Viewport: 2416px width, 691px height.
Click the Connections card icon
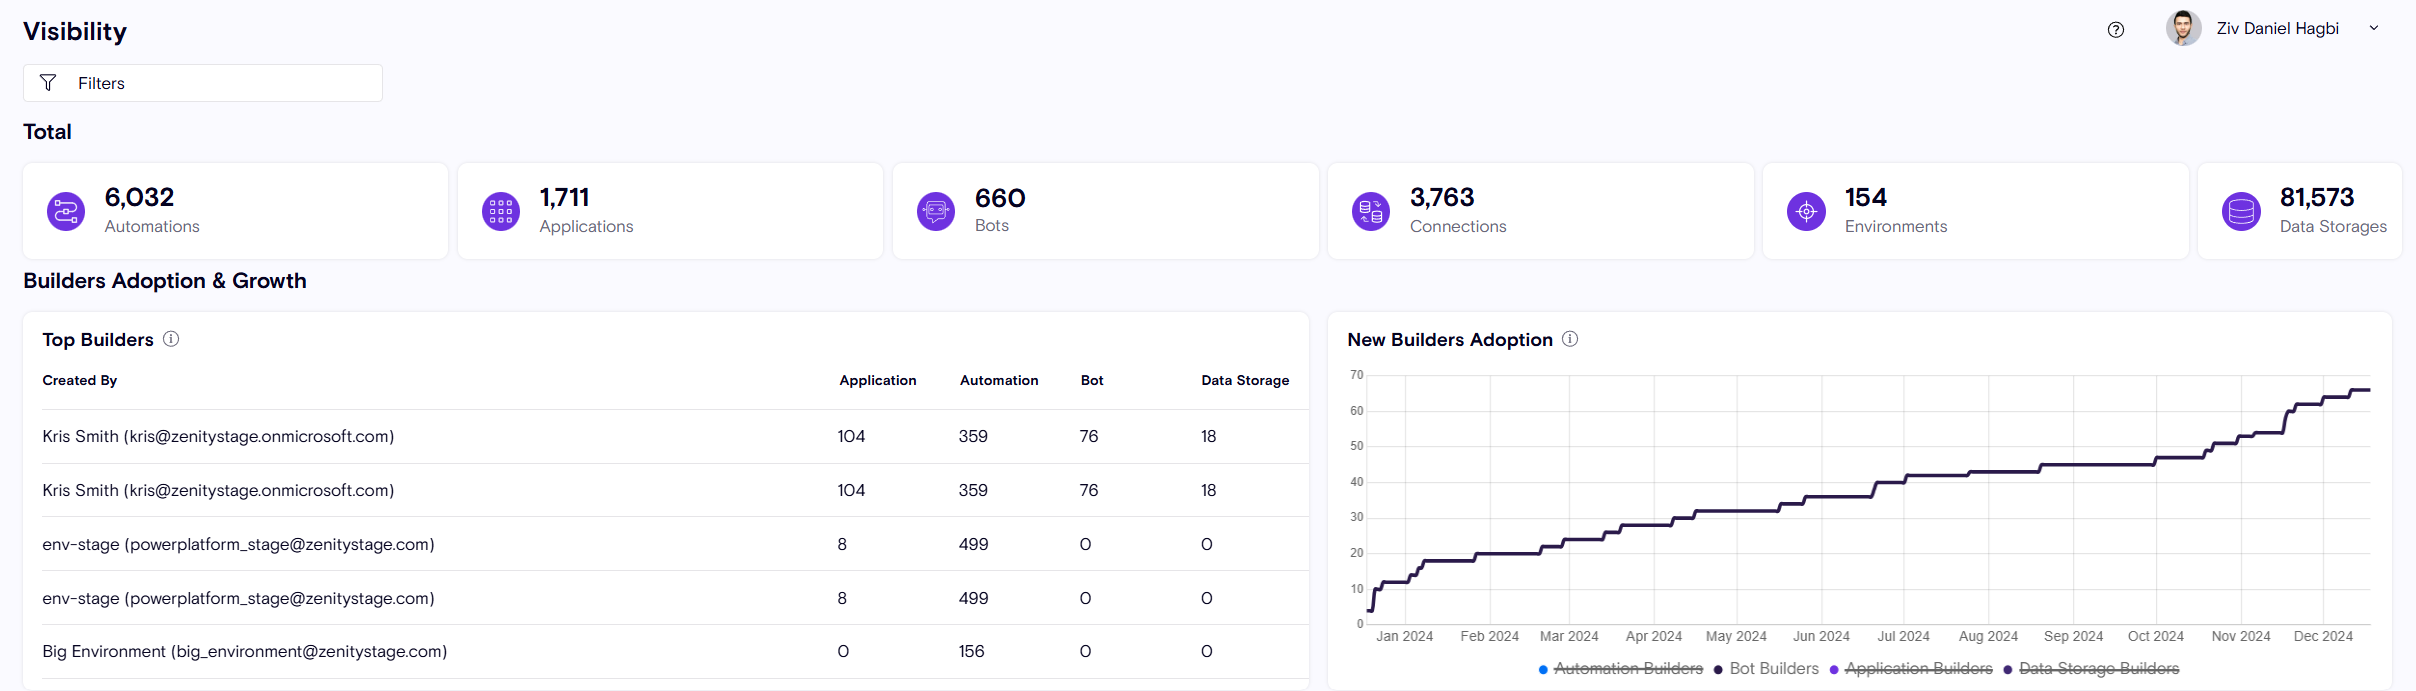point(1371,211)
